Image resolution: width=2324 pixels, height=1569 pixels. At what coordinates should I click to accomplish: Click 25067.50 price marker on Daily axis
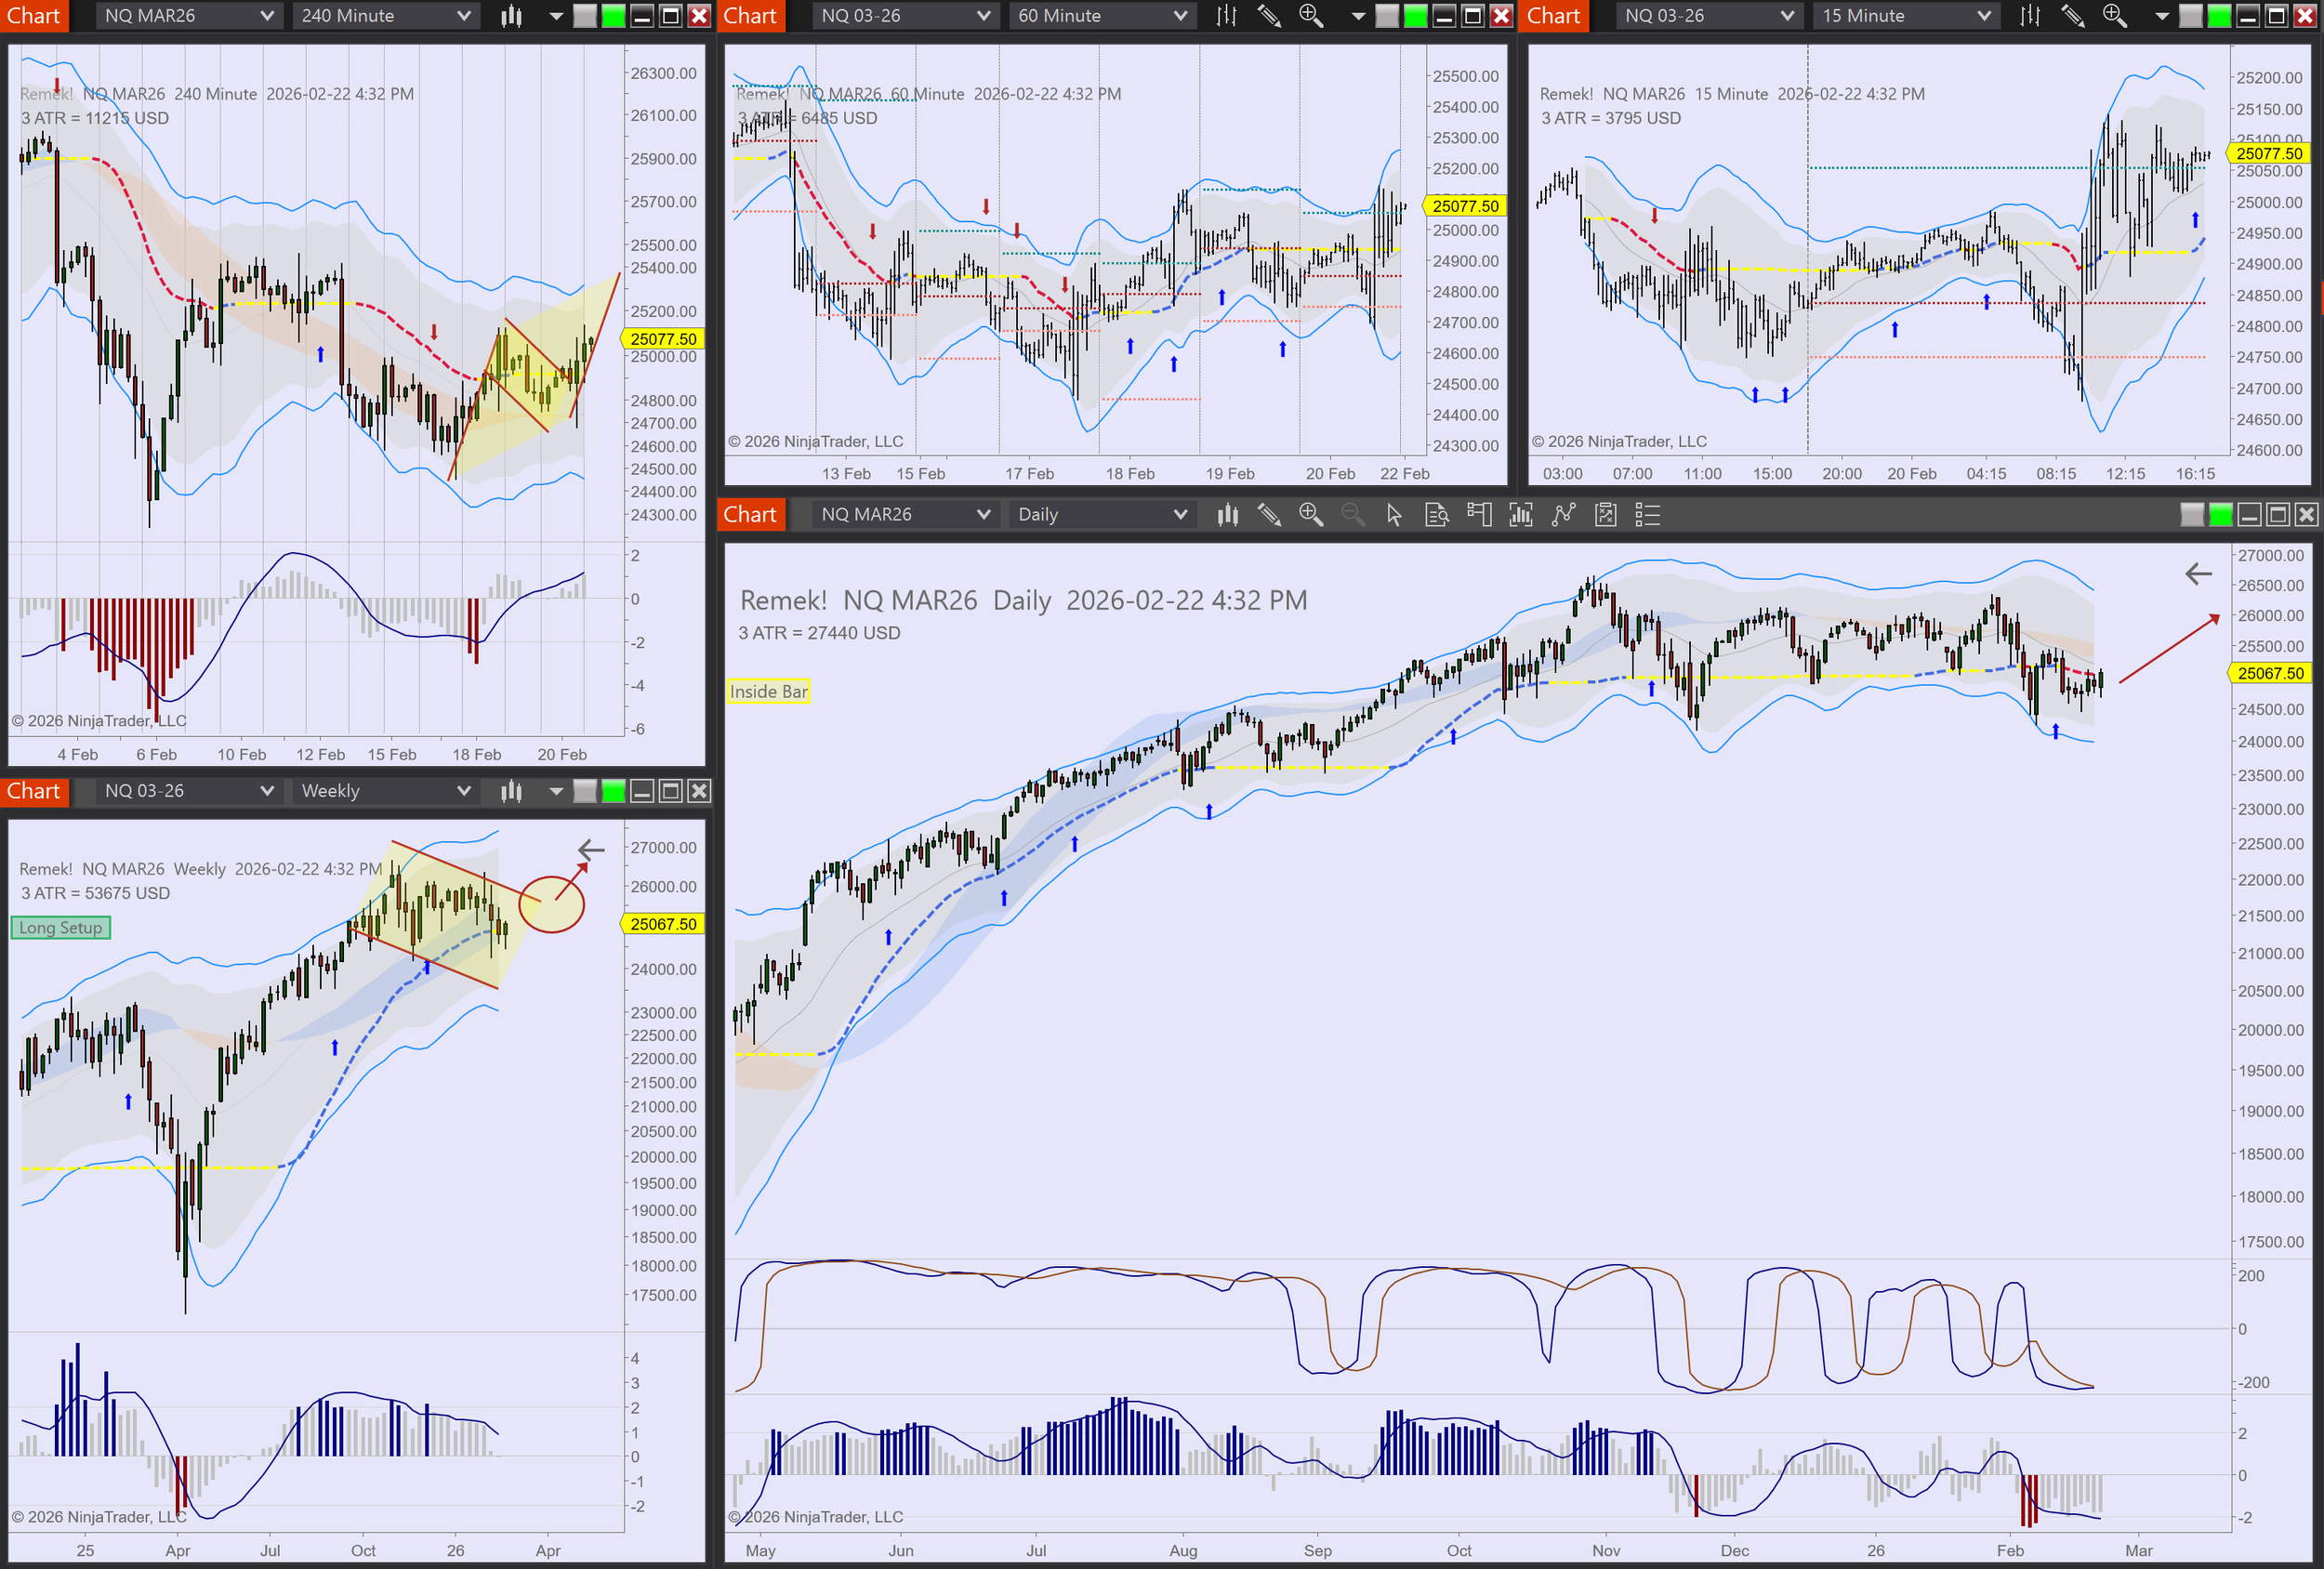pyautogui.click(x=2270, y=673)
